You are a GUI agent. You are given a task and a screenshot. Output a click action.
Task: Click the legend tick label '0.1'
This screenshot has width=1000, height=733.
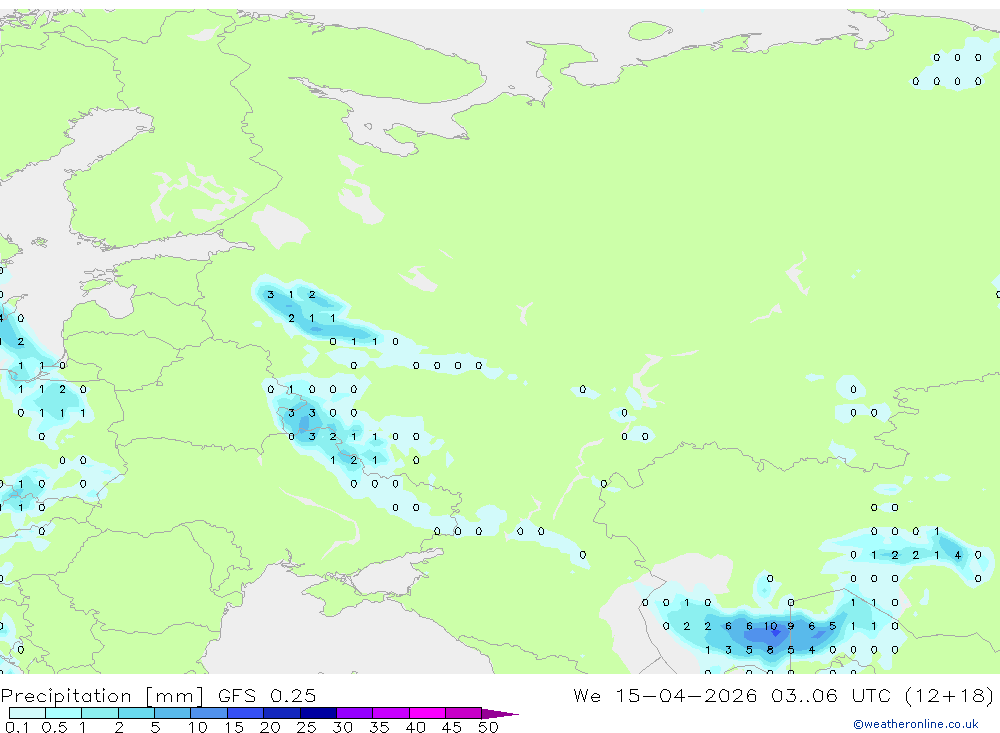pyautogui.click(x=17, y=727)
